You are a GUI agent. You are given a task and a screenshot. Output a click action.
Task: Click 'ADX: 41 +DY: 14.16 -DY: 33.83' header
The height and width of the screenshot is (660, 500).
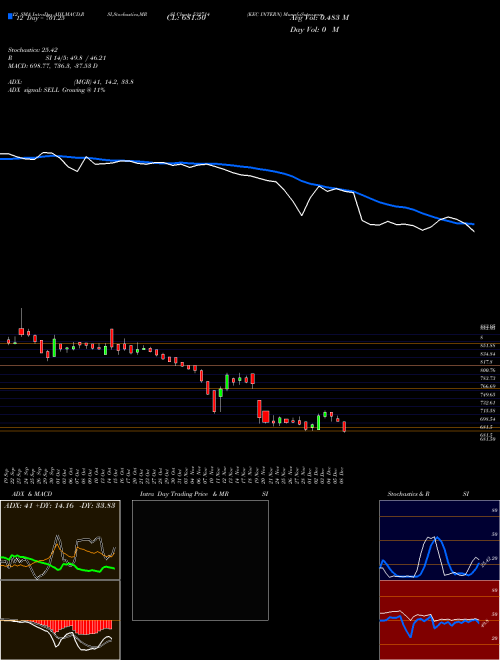(60, 505)
